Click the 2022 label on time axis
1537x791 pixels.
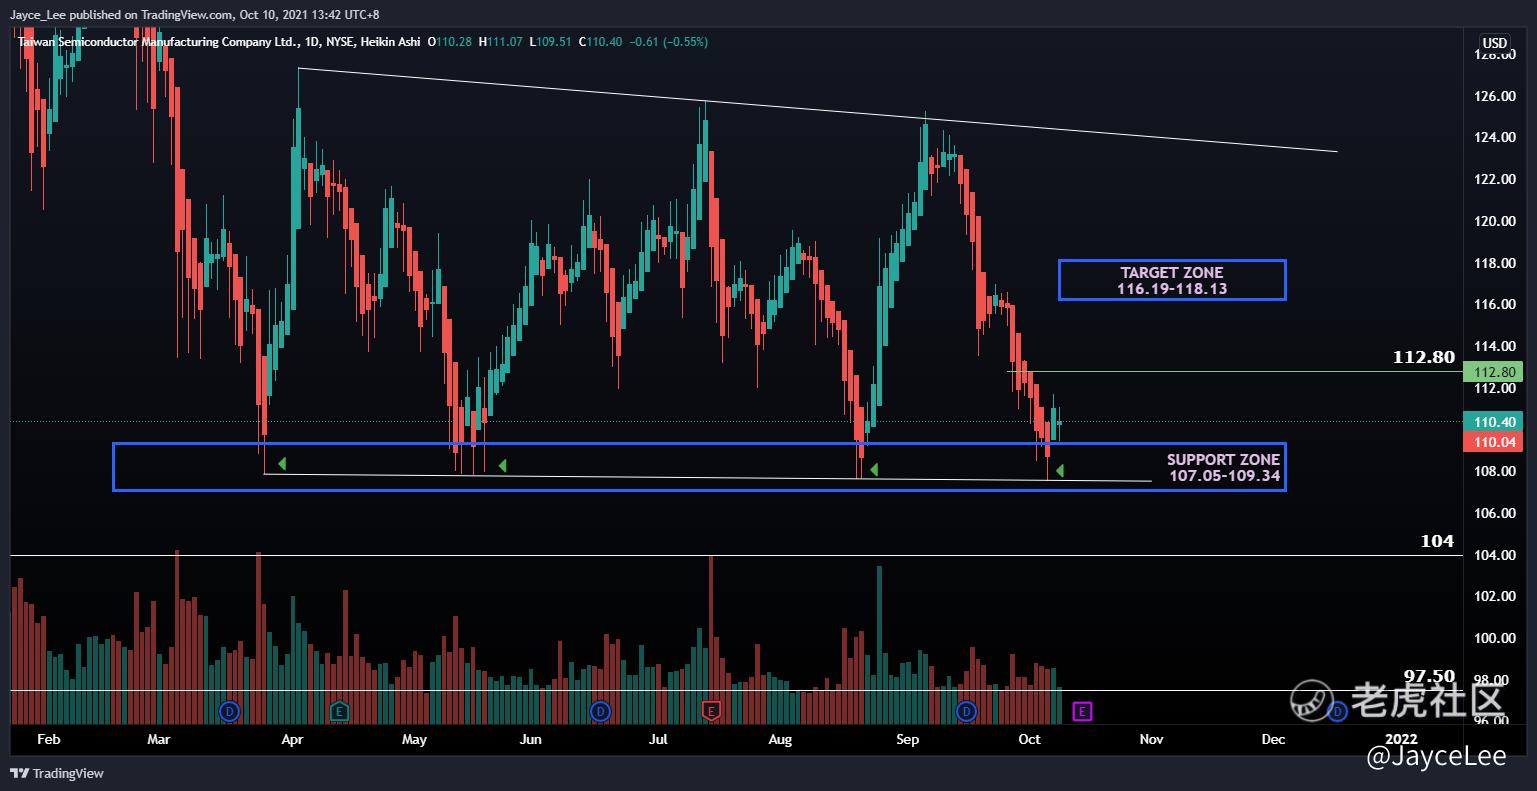point(1400,739)
